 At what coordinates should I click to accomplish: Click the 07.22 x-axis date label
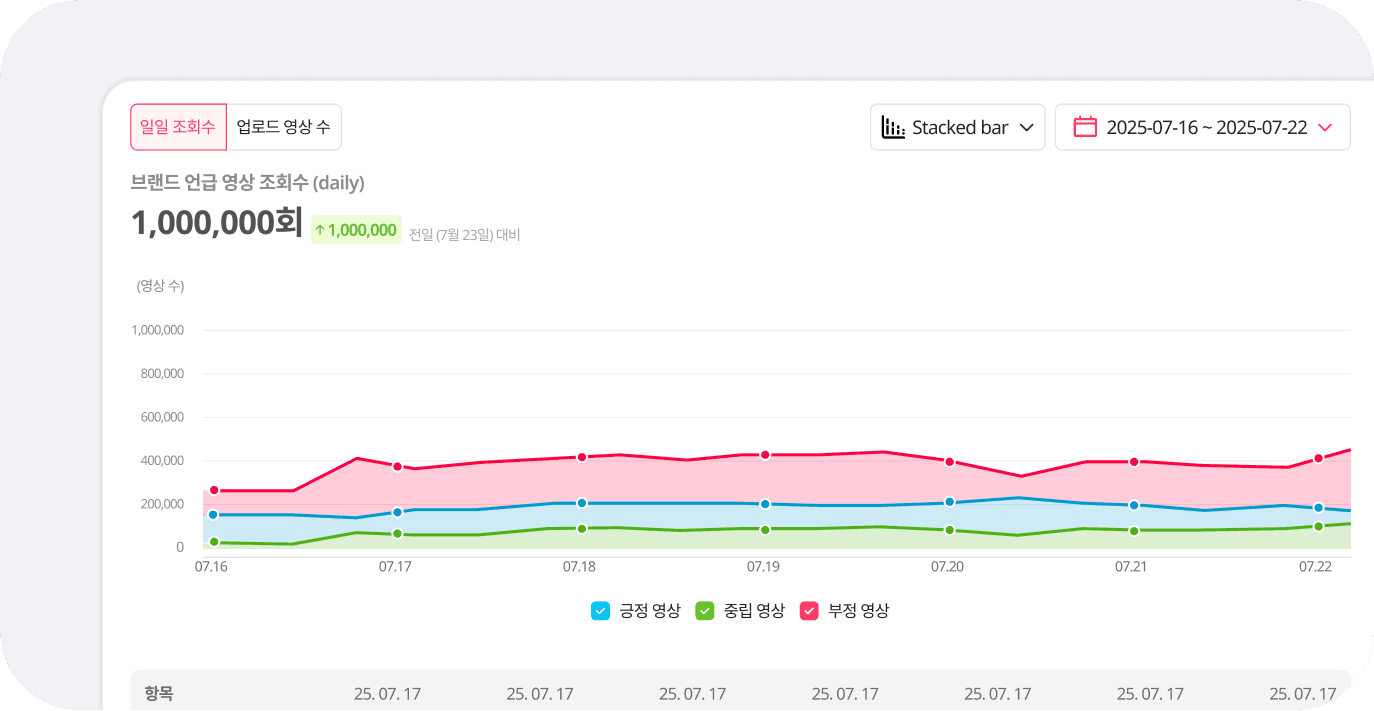(1315, 566)
